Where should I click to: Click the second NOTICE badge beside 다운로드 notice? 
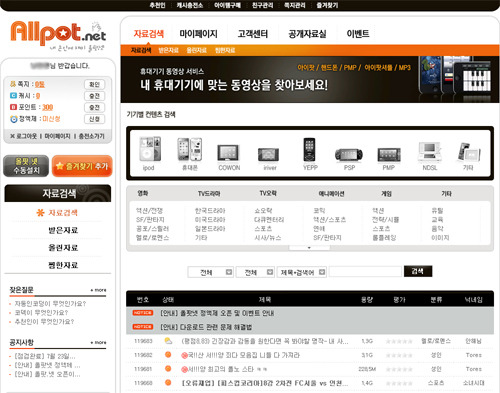pos(143,327)
